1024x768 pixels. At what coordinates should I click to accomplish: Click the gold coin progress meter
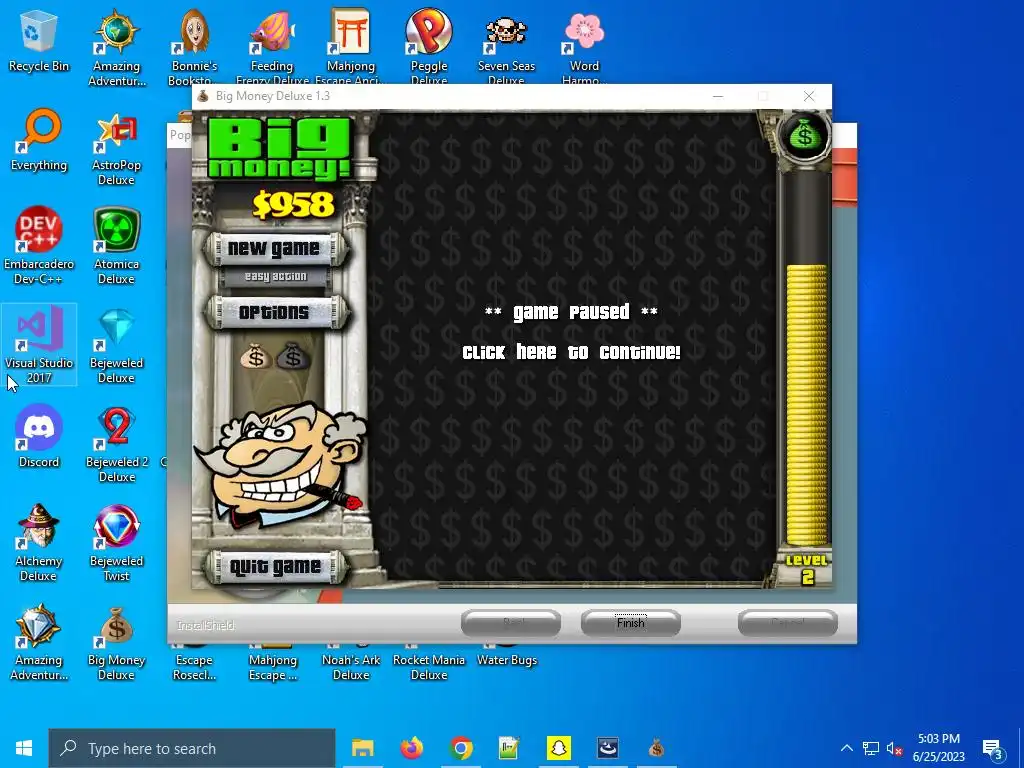(806, 405)
